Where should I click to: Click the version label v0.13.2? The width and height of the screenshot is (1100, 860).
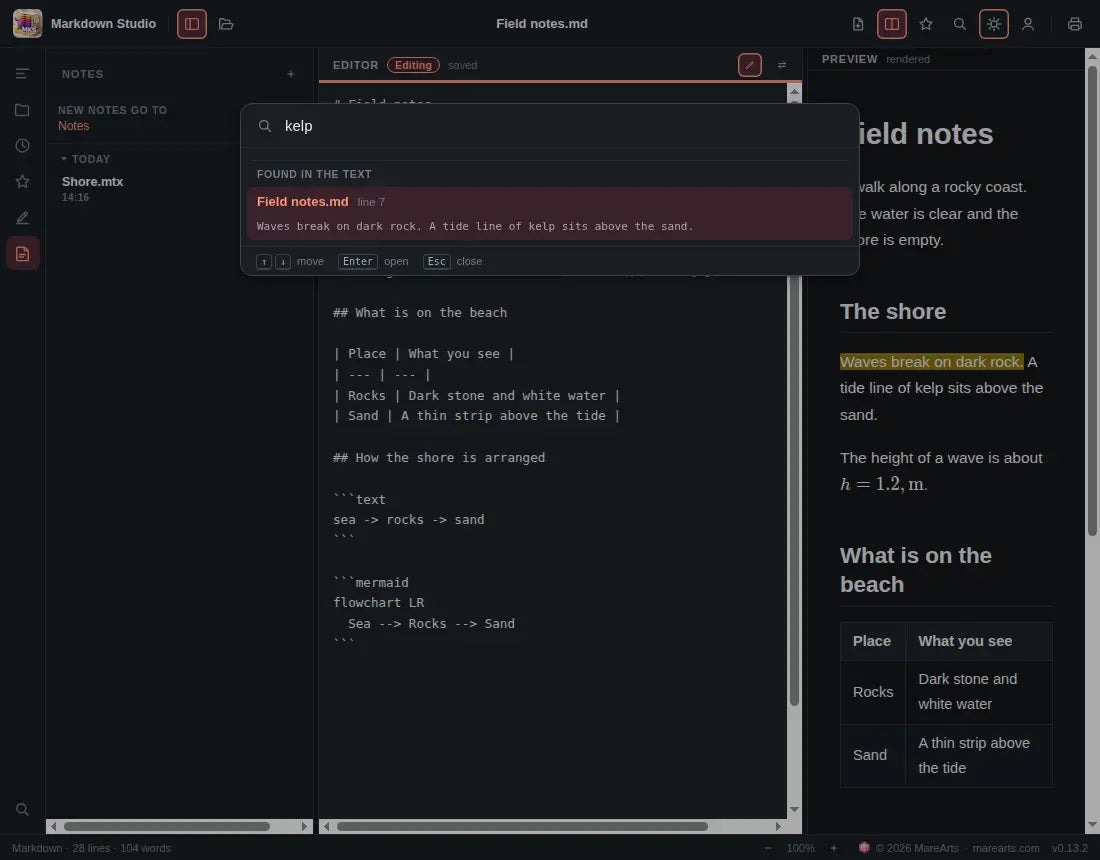coord(1069,848)
